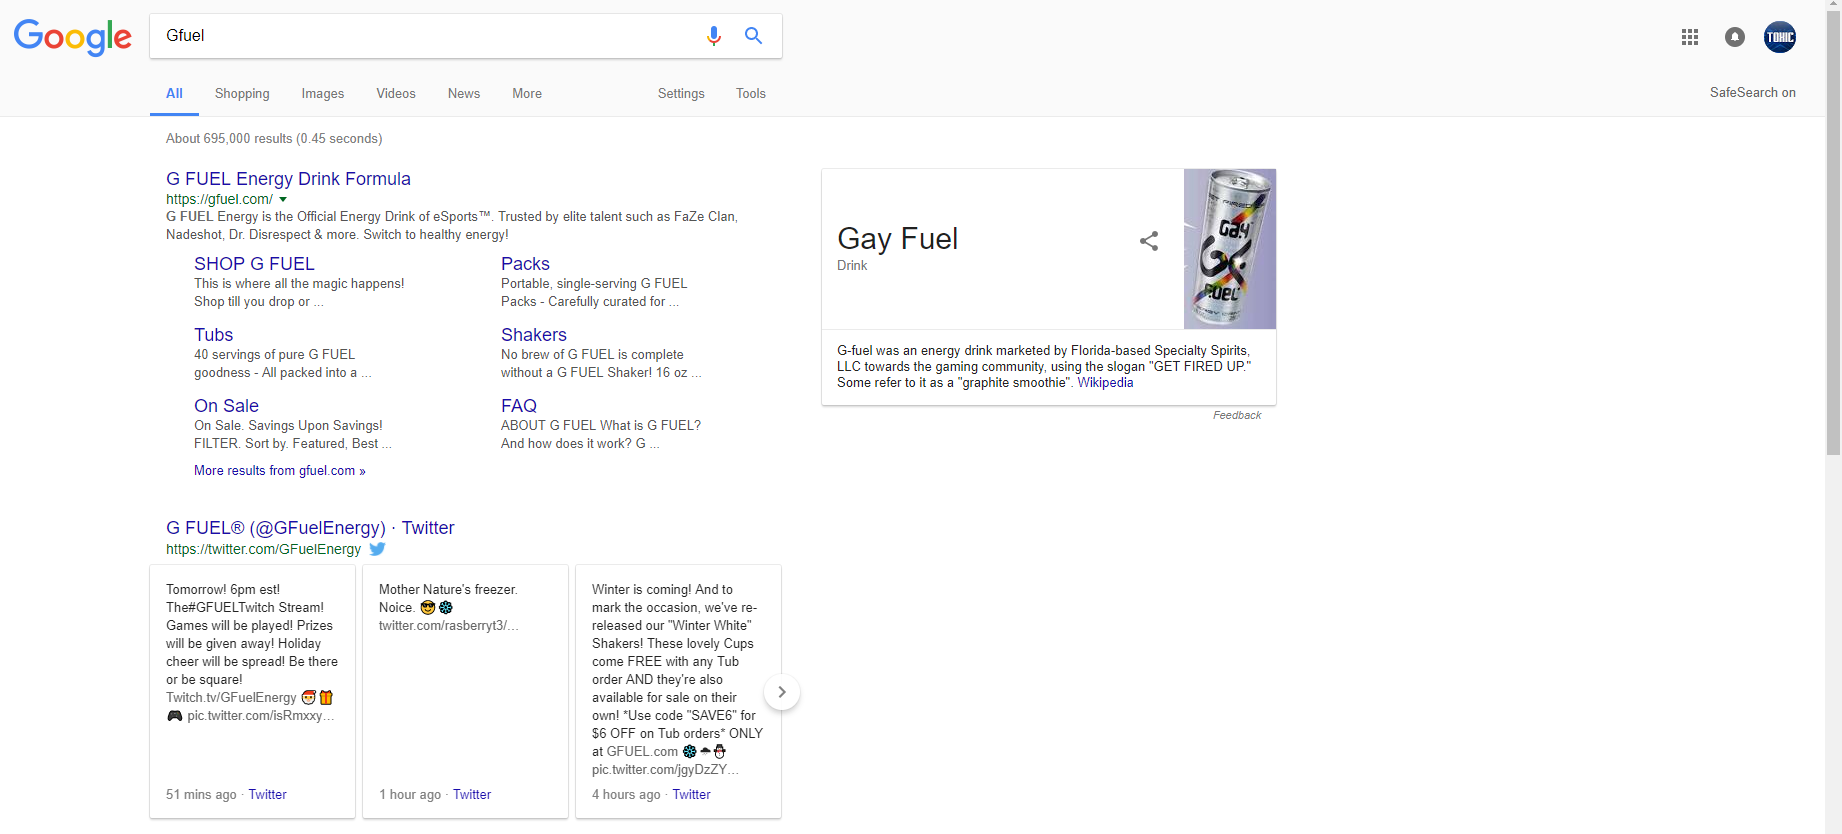
Task: Open the Settings menu
Action: click(x=680, y=93)
